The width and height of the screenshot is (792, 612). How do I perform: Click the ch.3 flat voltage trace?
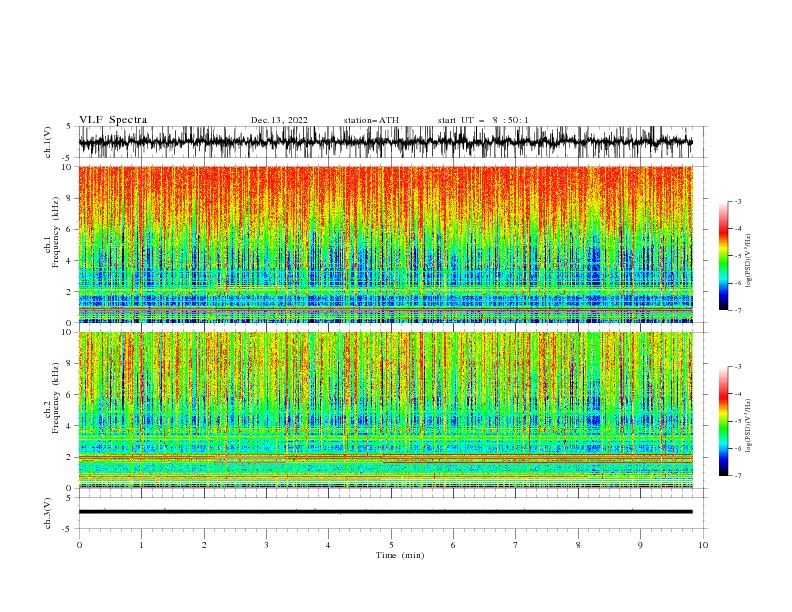(385, 512)
